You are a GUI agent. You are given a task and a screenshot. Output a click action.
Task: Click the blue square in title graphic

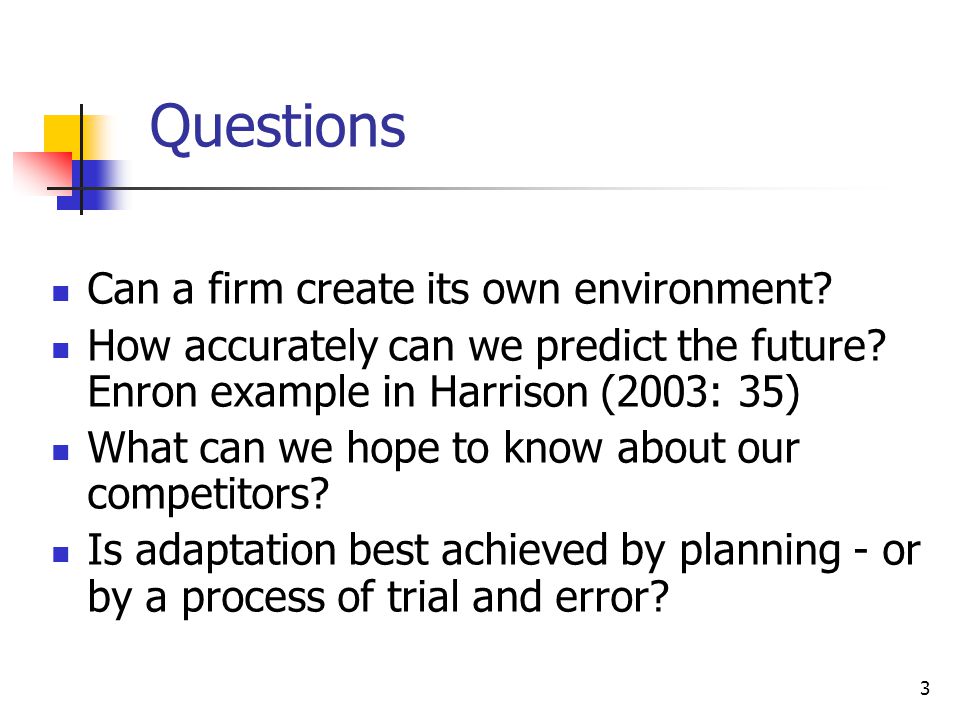click(92, 185)
